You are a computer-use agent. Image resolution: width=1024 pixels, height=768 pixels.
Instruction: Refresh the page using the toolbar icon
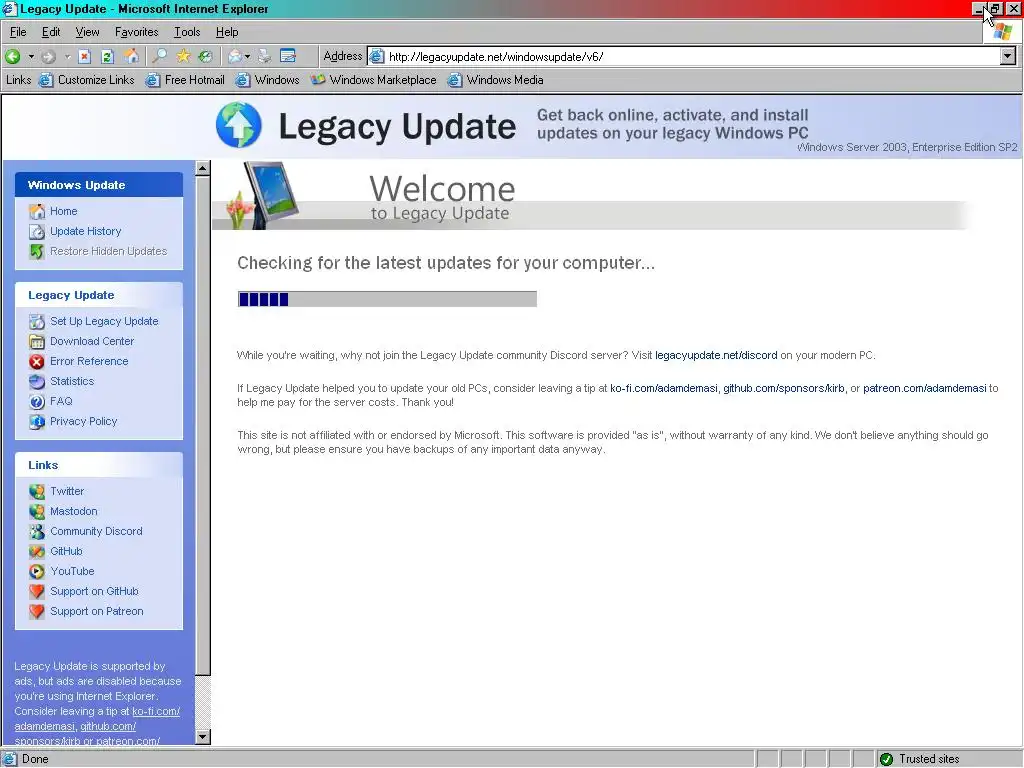pyautogui.click(x=108, y=57)
